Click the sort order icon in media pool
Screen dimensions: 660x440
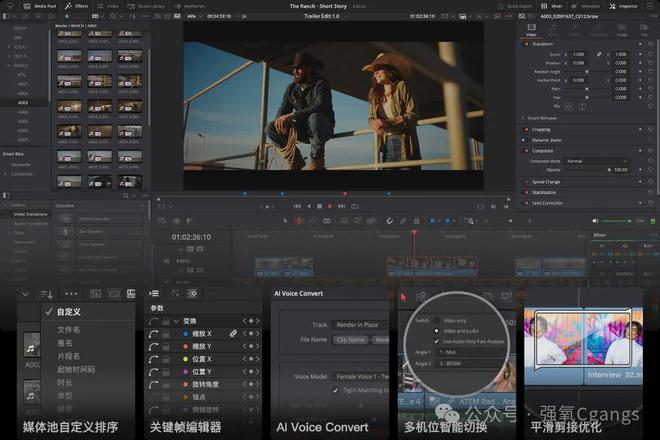[46, 294]
